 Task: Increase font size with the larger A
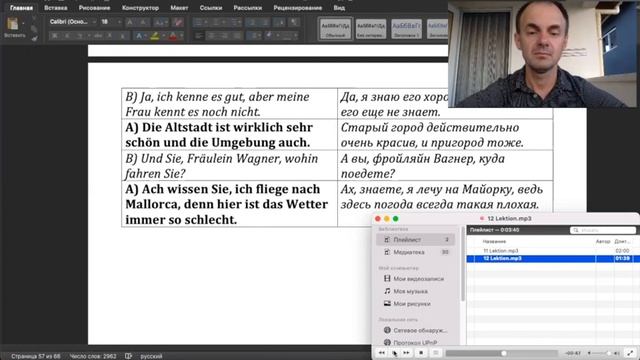130,22
